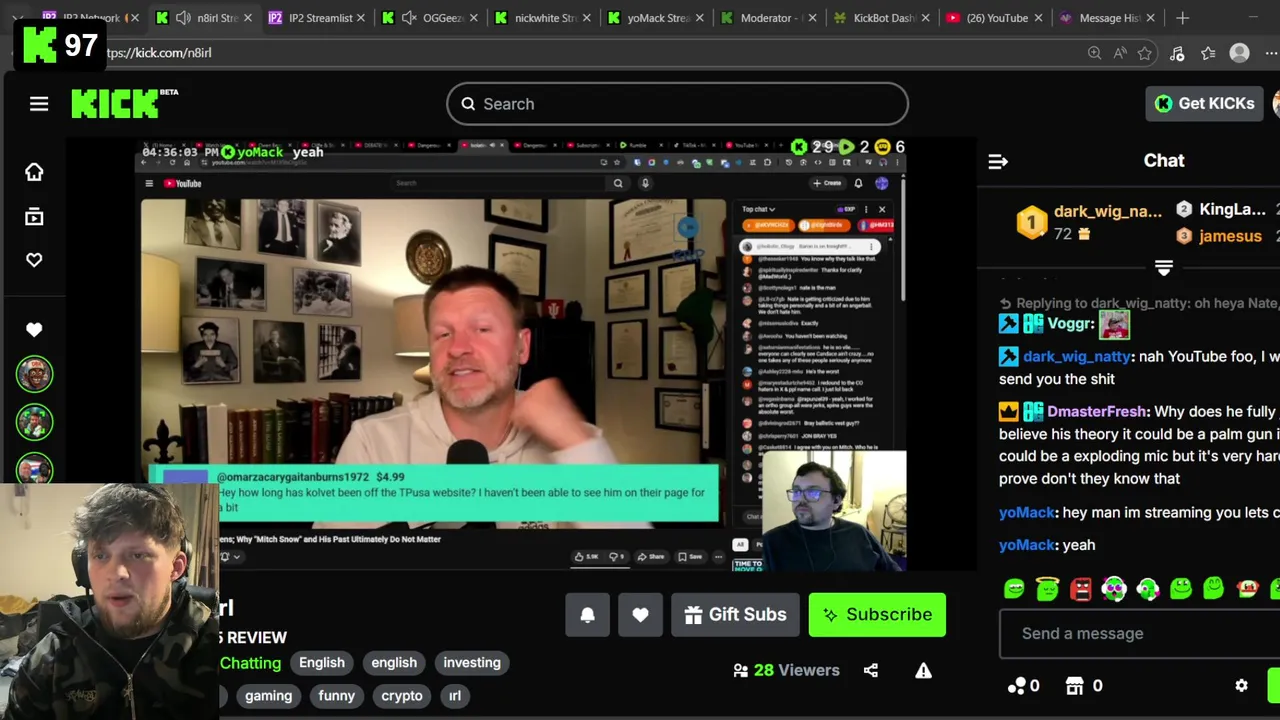Collapse the chat panel with the arrow icon
The image size is (1280, 720).
[997, 161]
